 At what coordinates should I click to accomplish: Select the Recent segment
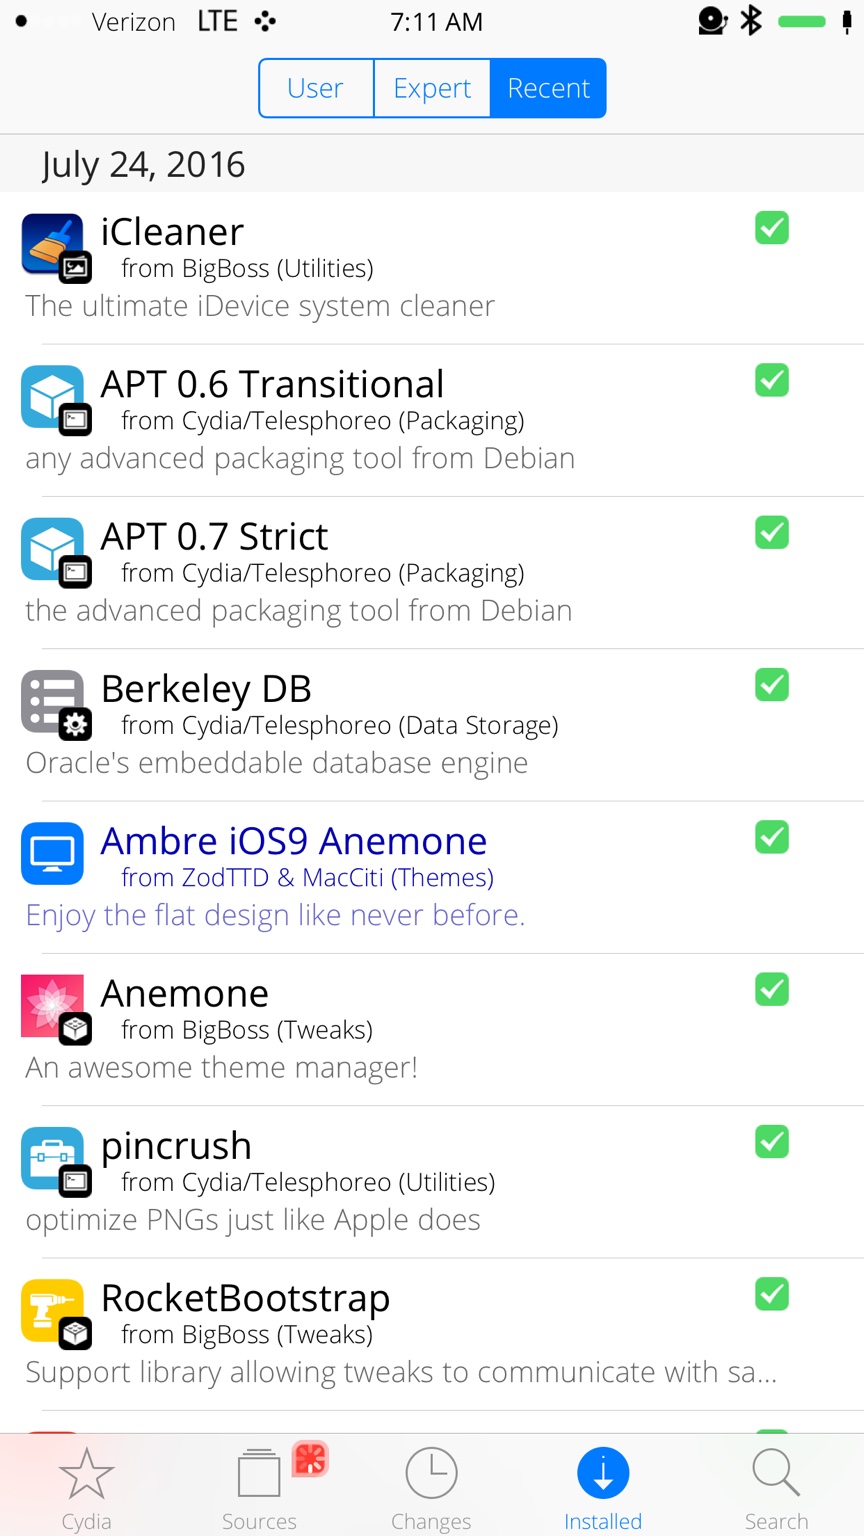pos(548,88)
